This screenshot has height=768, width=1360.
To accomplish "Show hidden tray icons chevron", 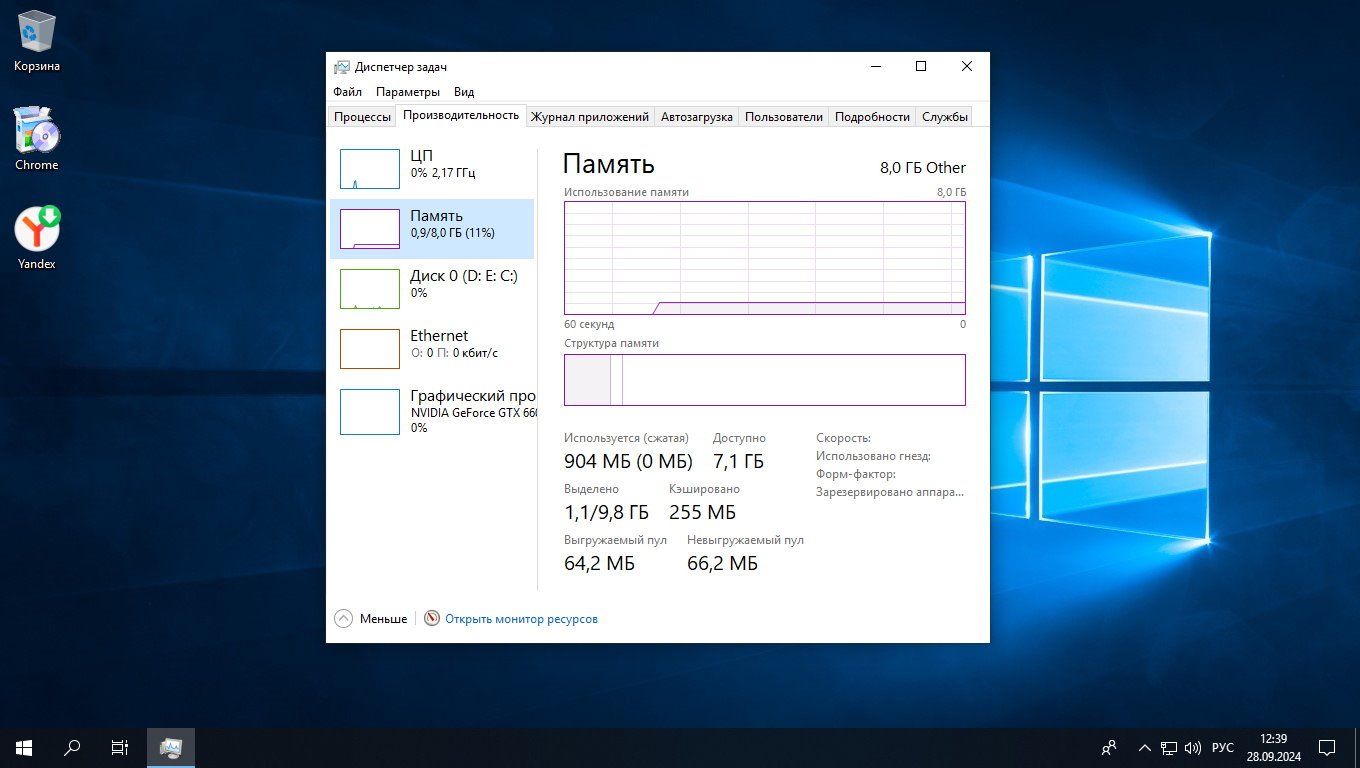I will tap(1144, 748).
